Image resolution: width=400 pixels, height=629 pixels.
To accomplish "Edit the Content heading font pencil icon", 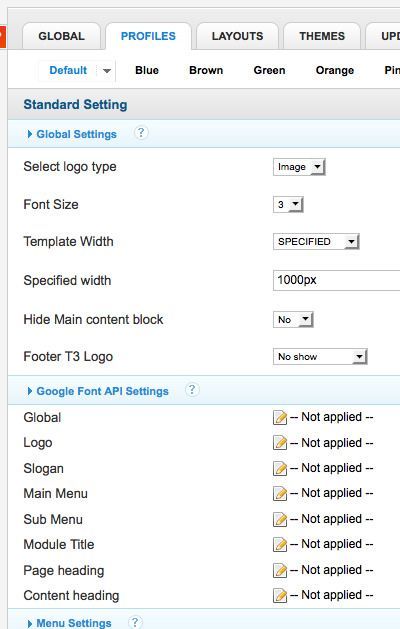I will pos(280,595).
